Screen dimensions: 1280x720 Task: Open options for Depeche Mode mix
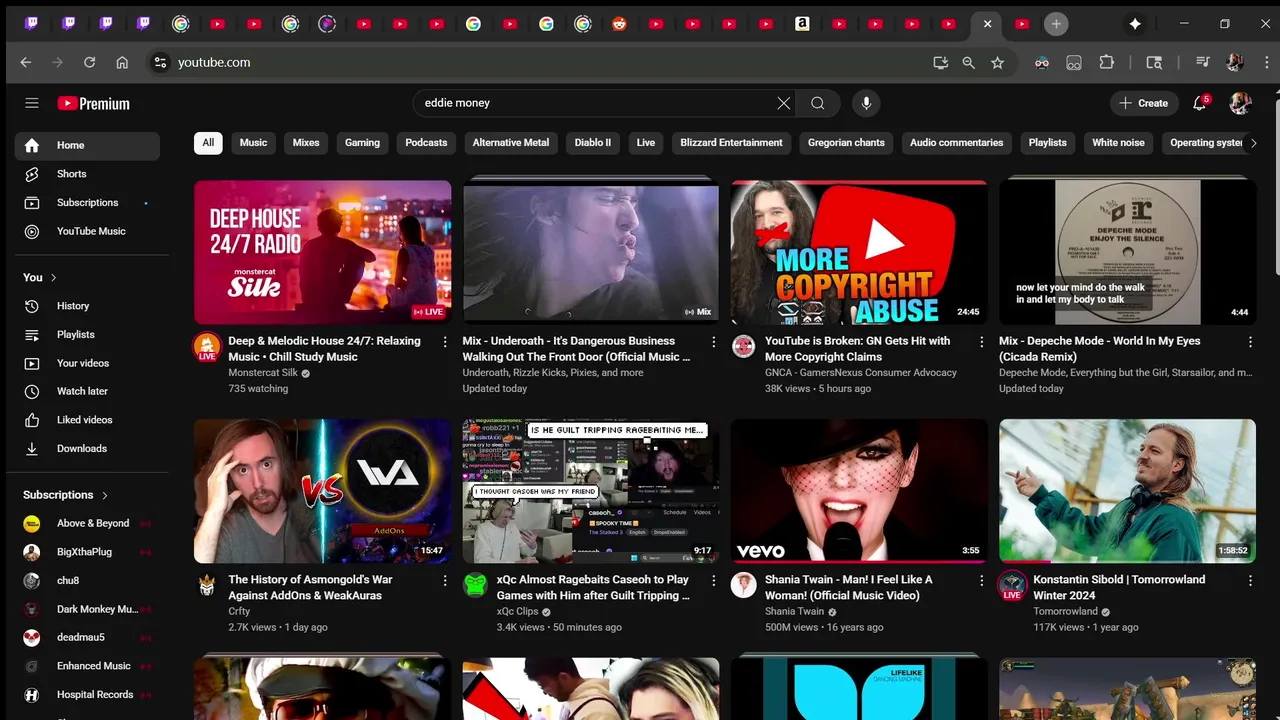click(1250, 342)
